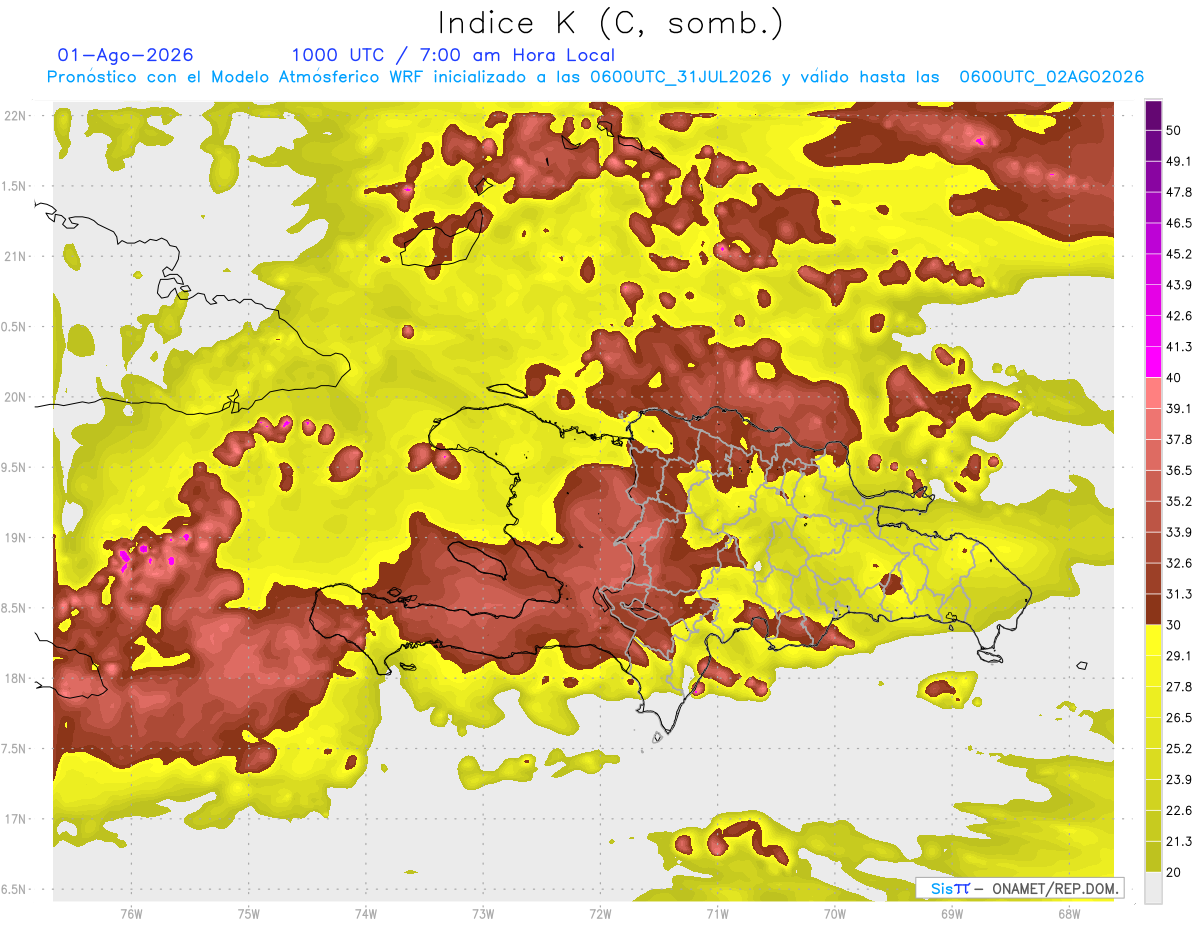Click the valid-until time '0600UTC_02AGO2026'
1200x927 pixels.
(1052, 77)
